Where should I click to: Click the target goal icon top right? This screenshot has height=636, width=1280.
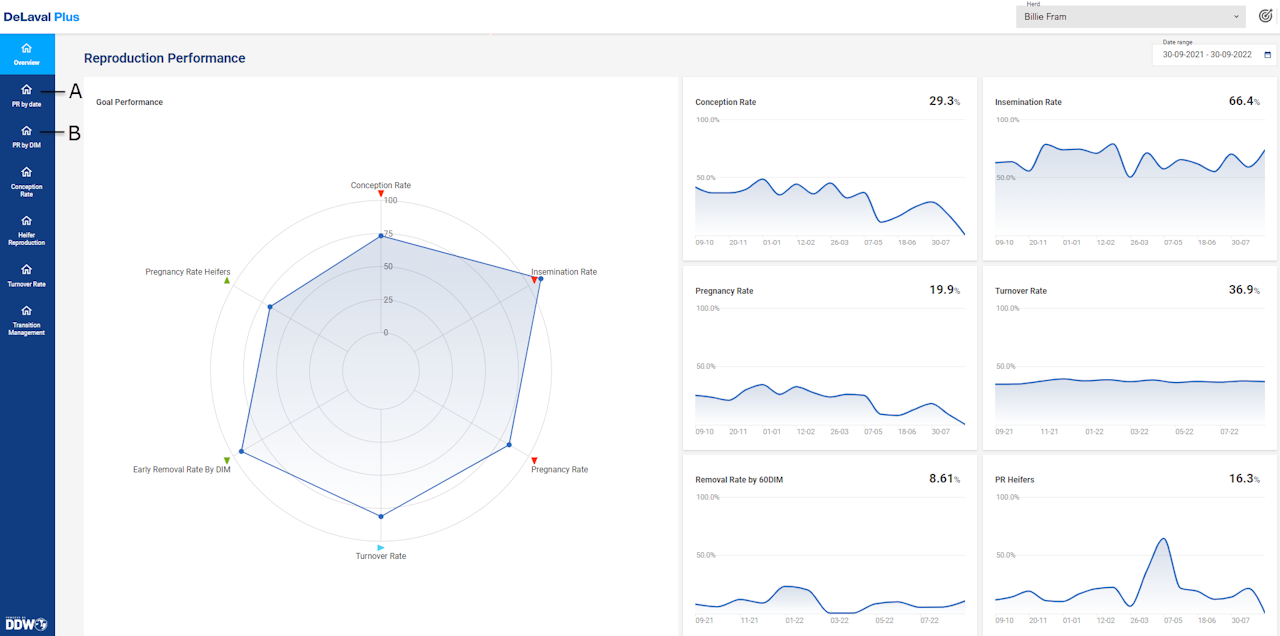(x=1265, y=16)
